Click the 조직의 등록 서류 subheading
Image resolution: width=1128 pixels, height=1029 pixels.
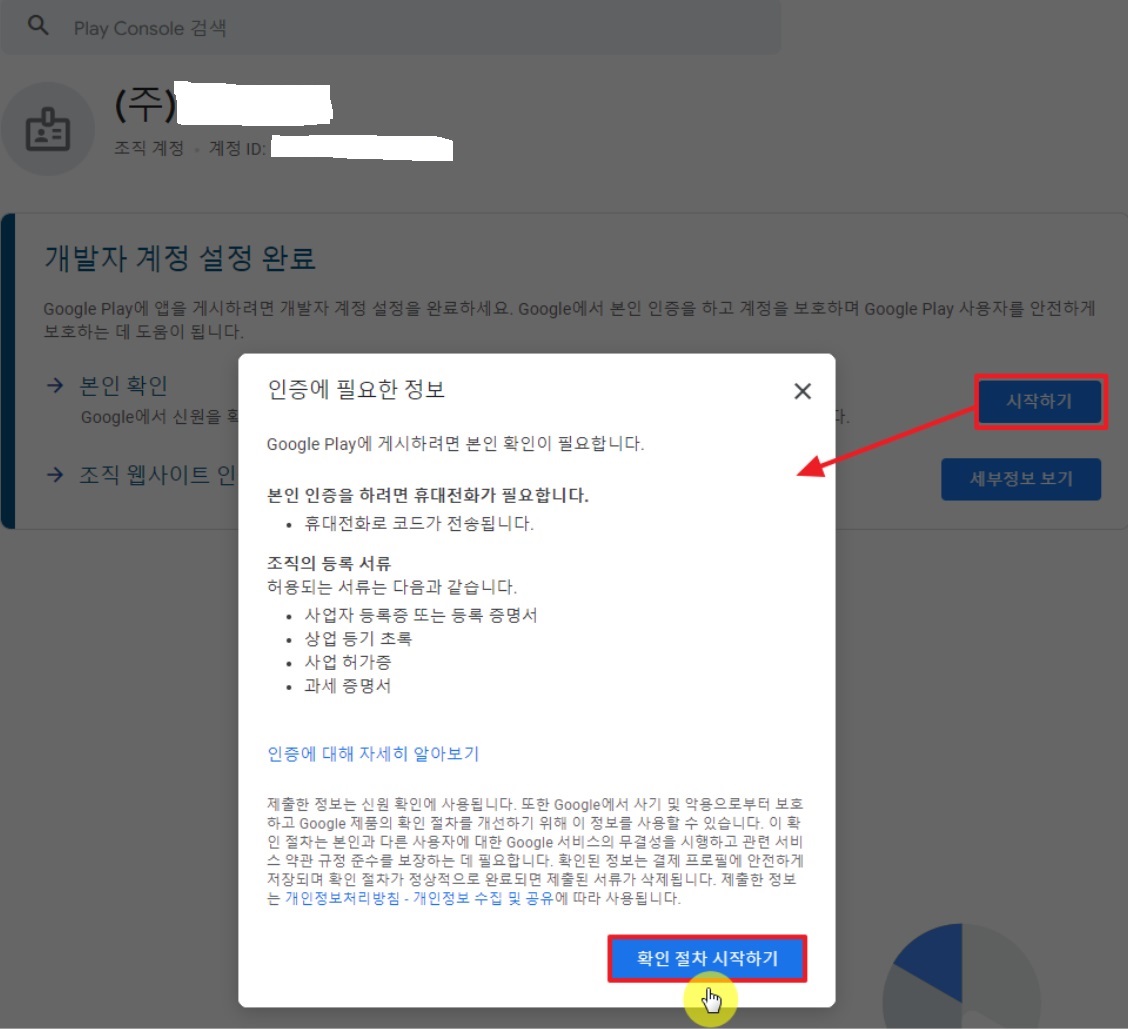point(329,563)
